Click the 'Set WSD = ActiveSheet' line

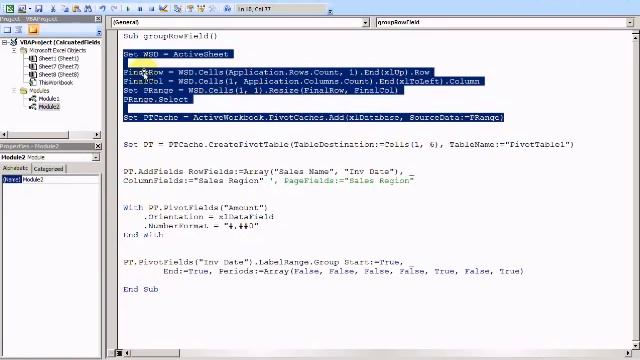pyautogui.click(x=176, y=54)
